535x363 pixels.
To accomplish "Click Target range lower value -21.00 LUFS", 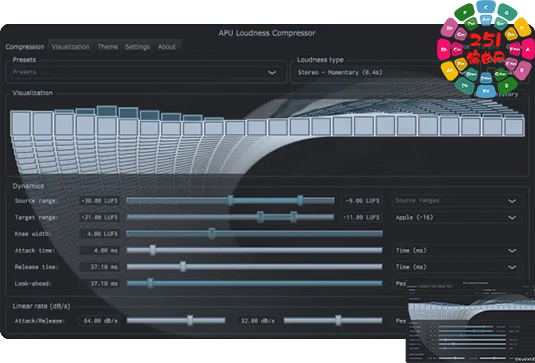I will 99,217.
